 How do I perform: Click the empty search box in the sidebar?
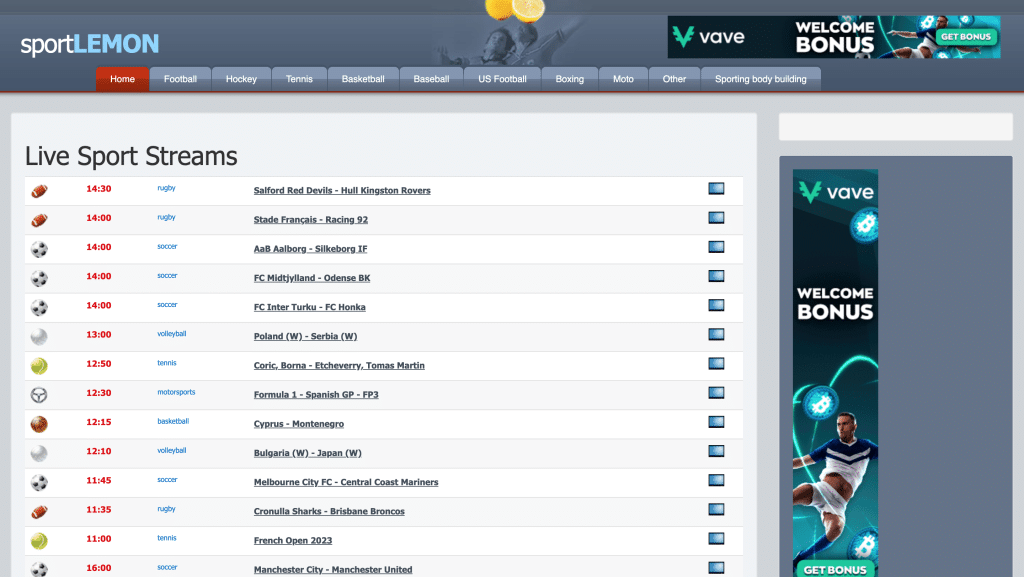point(895,127)
